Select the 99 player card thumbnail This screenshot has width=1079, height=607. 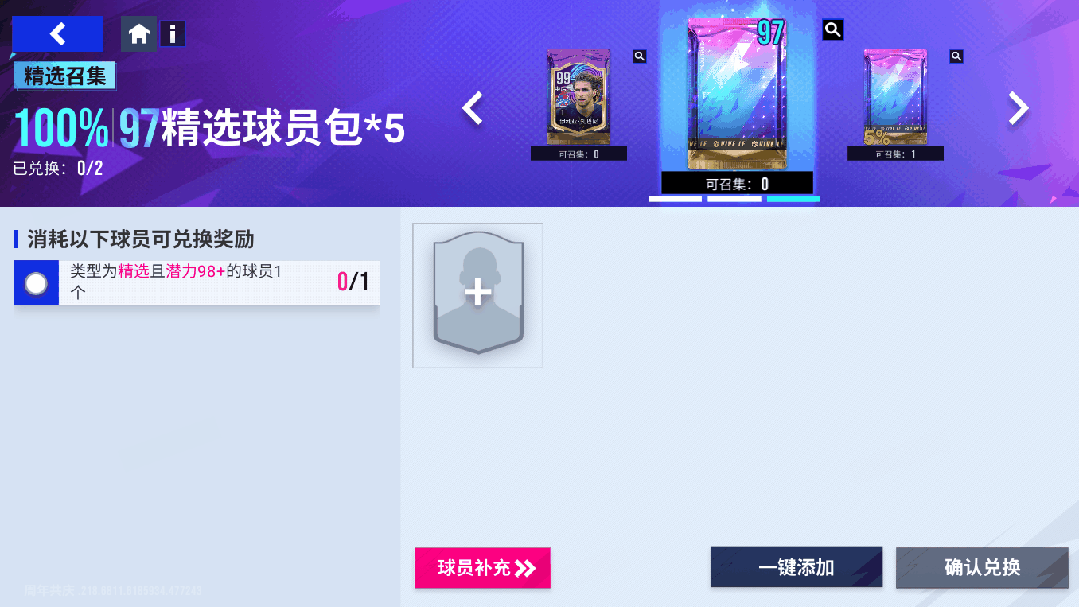(x=578, y=96)
